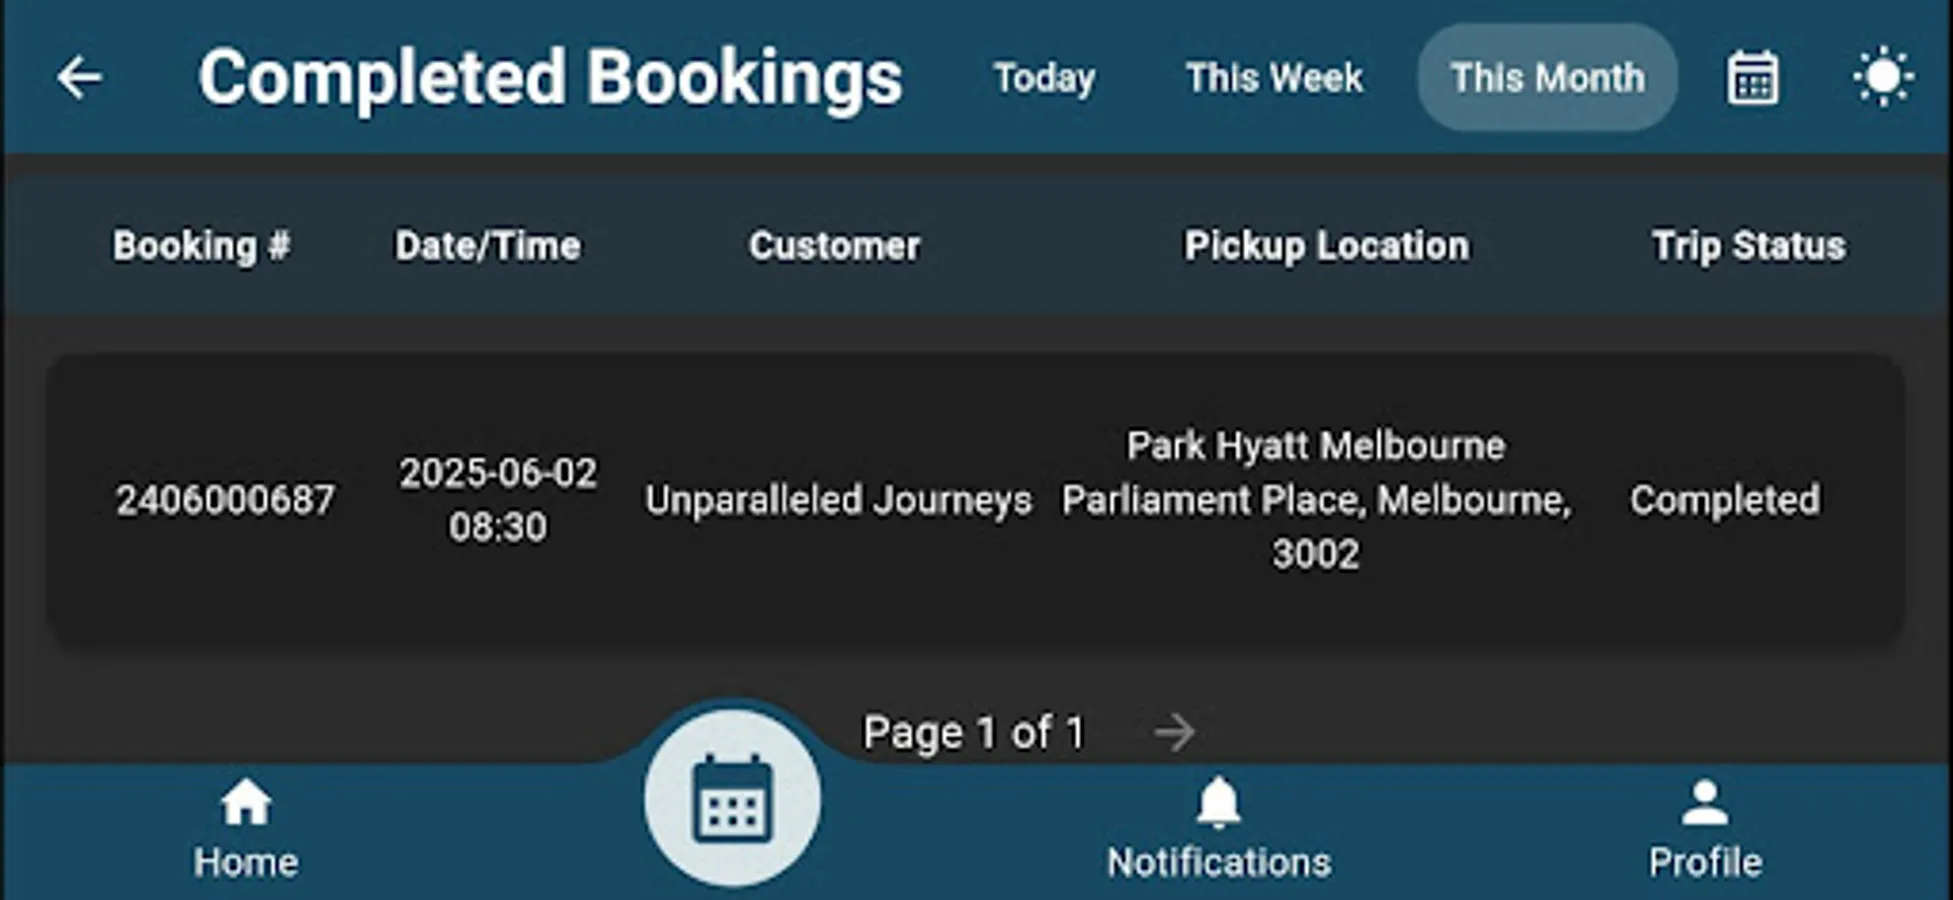Open Notifications via the bell icon

1218,828
